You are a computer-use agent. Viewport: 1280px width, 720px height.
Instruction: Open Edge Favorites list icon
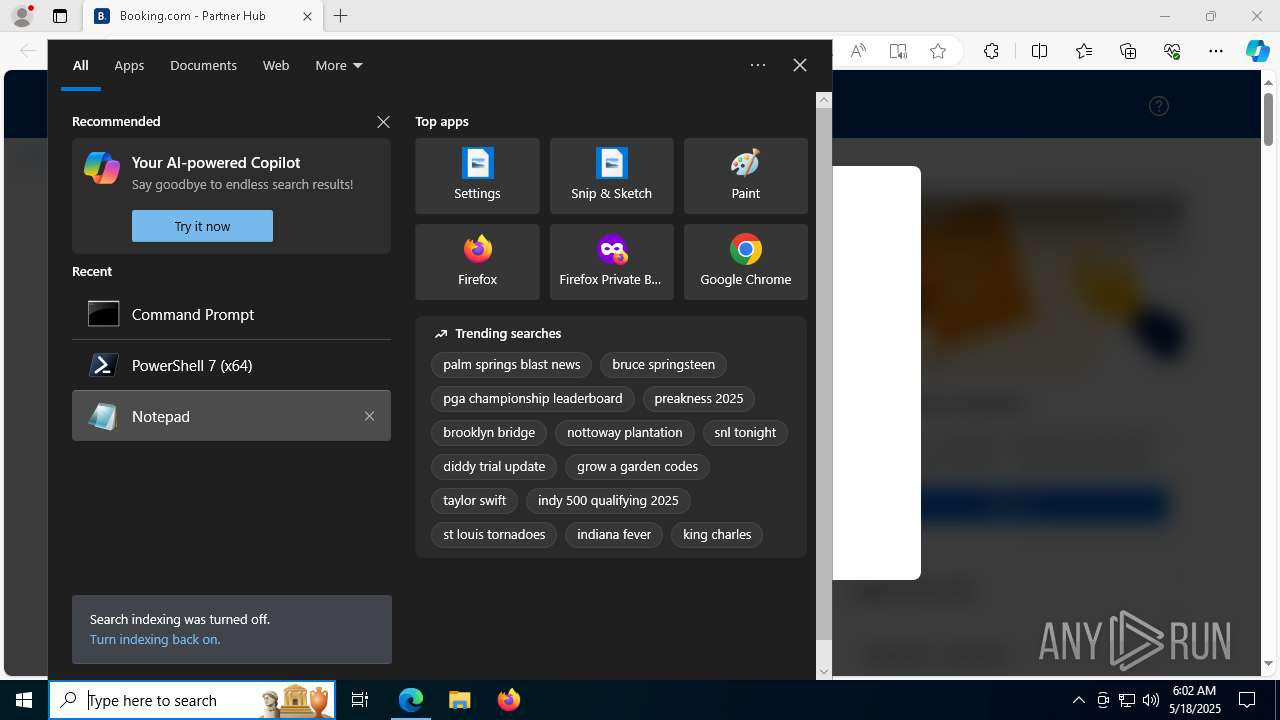tap(1084, 51)
